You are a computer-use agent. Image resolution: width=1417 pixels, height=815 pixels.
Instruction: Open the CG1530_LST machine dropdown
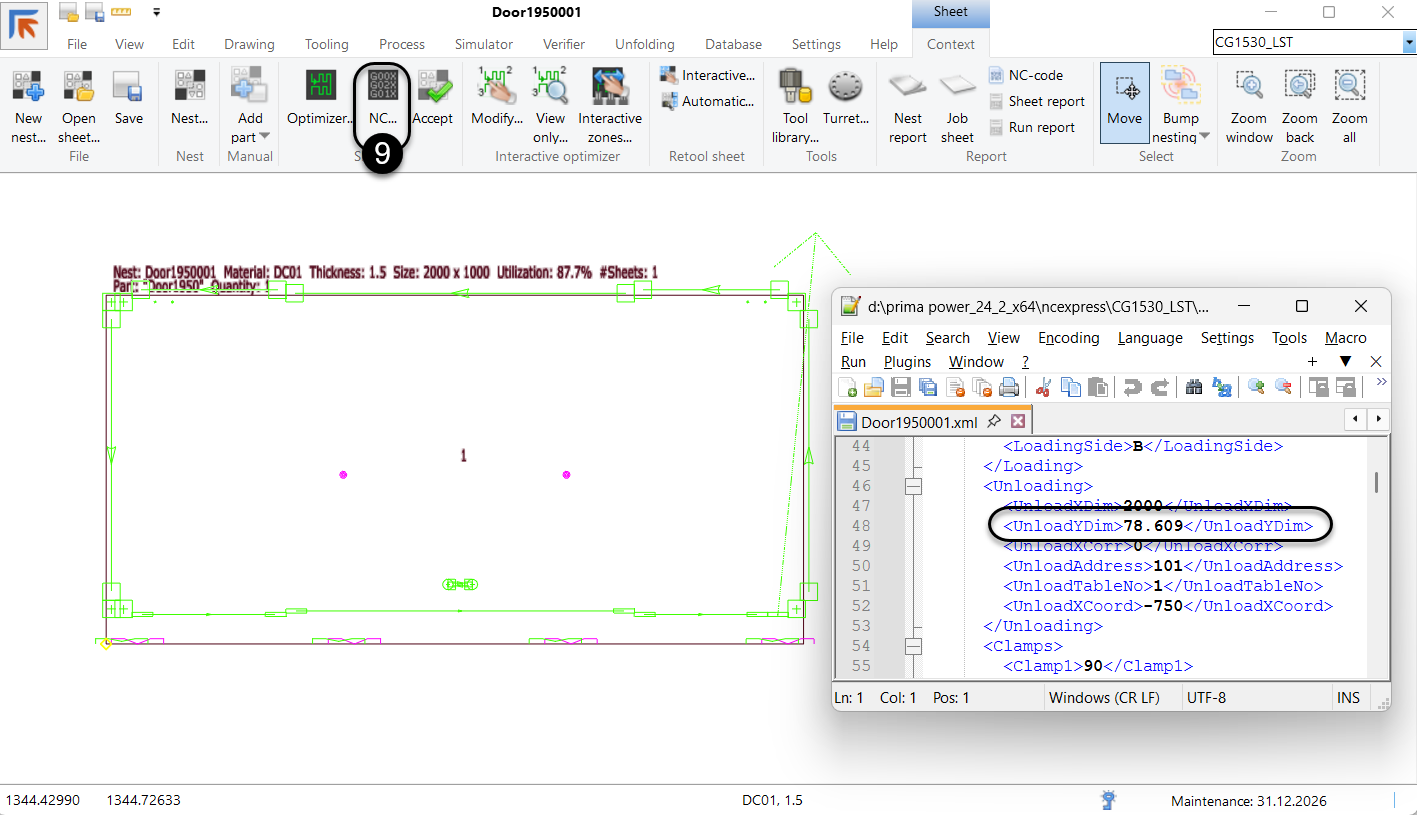pyautogui.click(x=1409, y=43)
